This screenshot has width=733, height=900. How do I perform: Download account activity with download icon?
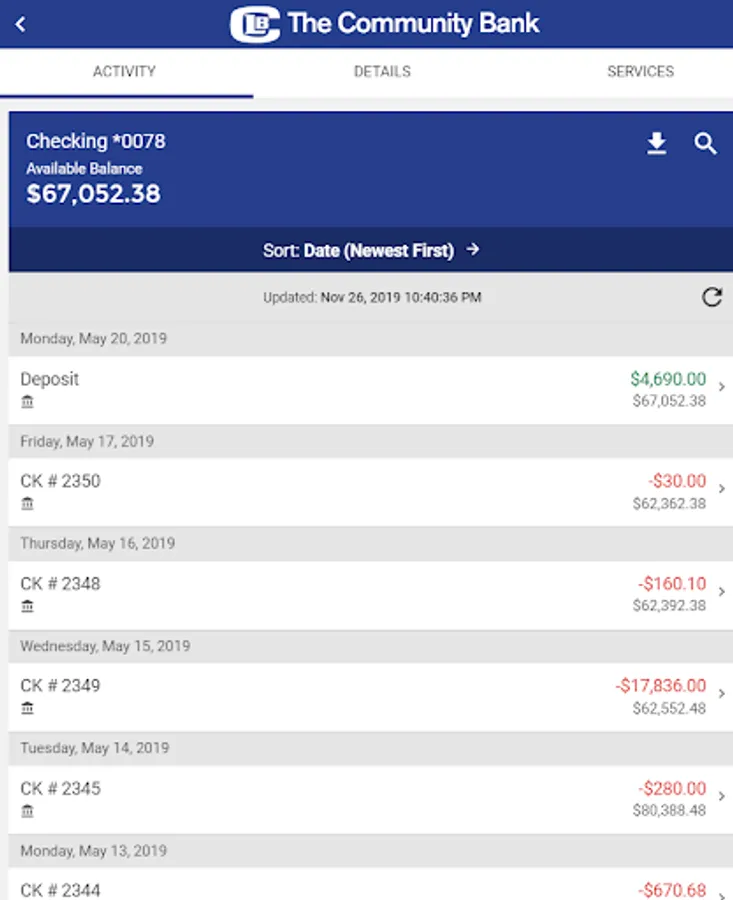657,143
